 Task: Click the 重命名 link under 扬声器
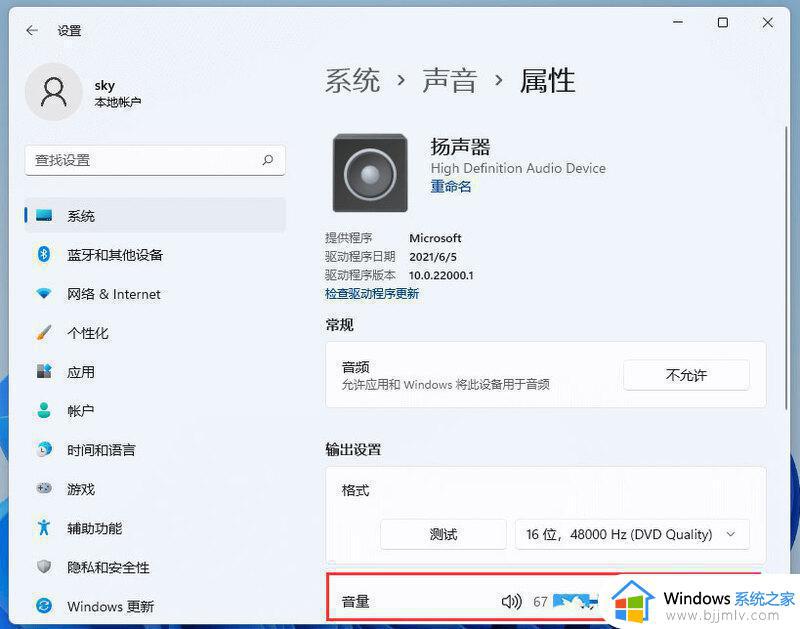(x=451, y=187)
